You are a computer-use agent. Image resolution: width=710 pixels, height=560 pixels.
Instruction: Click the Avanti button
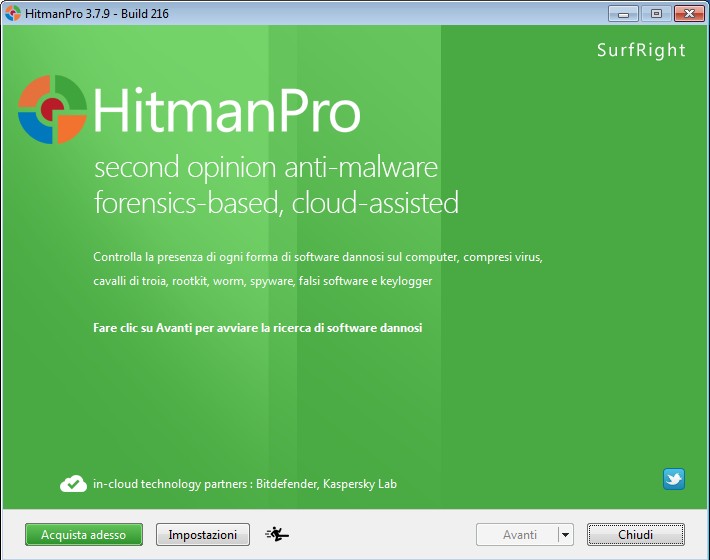coord(518,535)
